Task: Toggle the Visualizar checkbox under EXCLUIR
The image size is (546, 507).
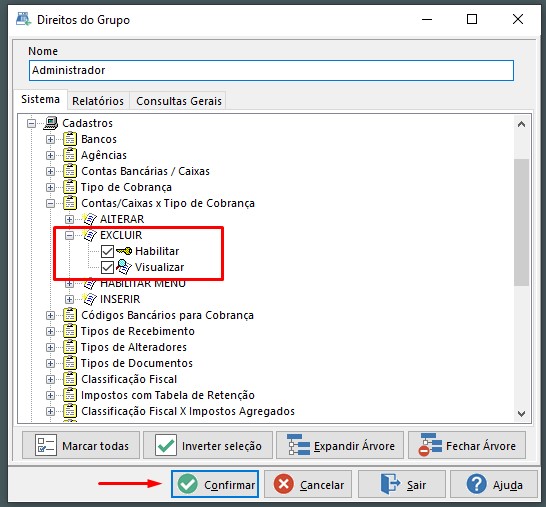Action: [x=107, y=267]
